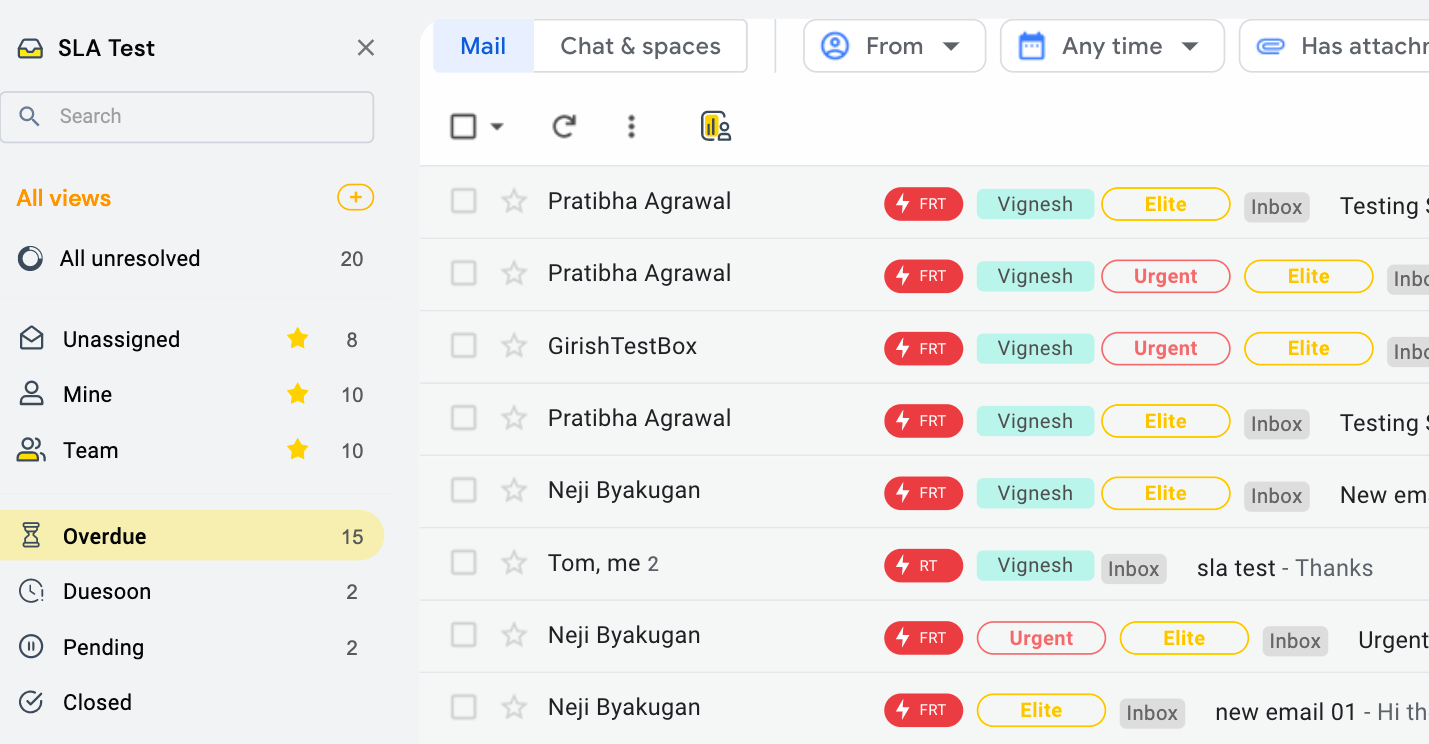Open the Any time date filter dropdown
The width and height of the screenshot is (1429, 744).
(1111, 45)
